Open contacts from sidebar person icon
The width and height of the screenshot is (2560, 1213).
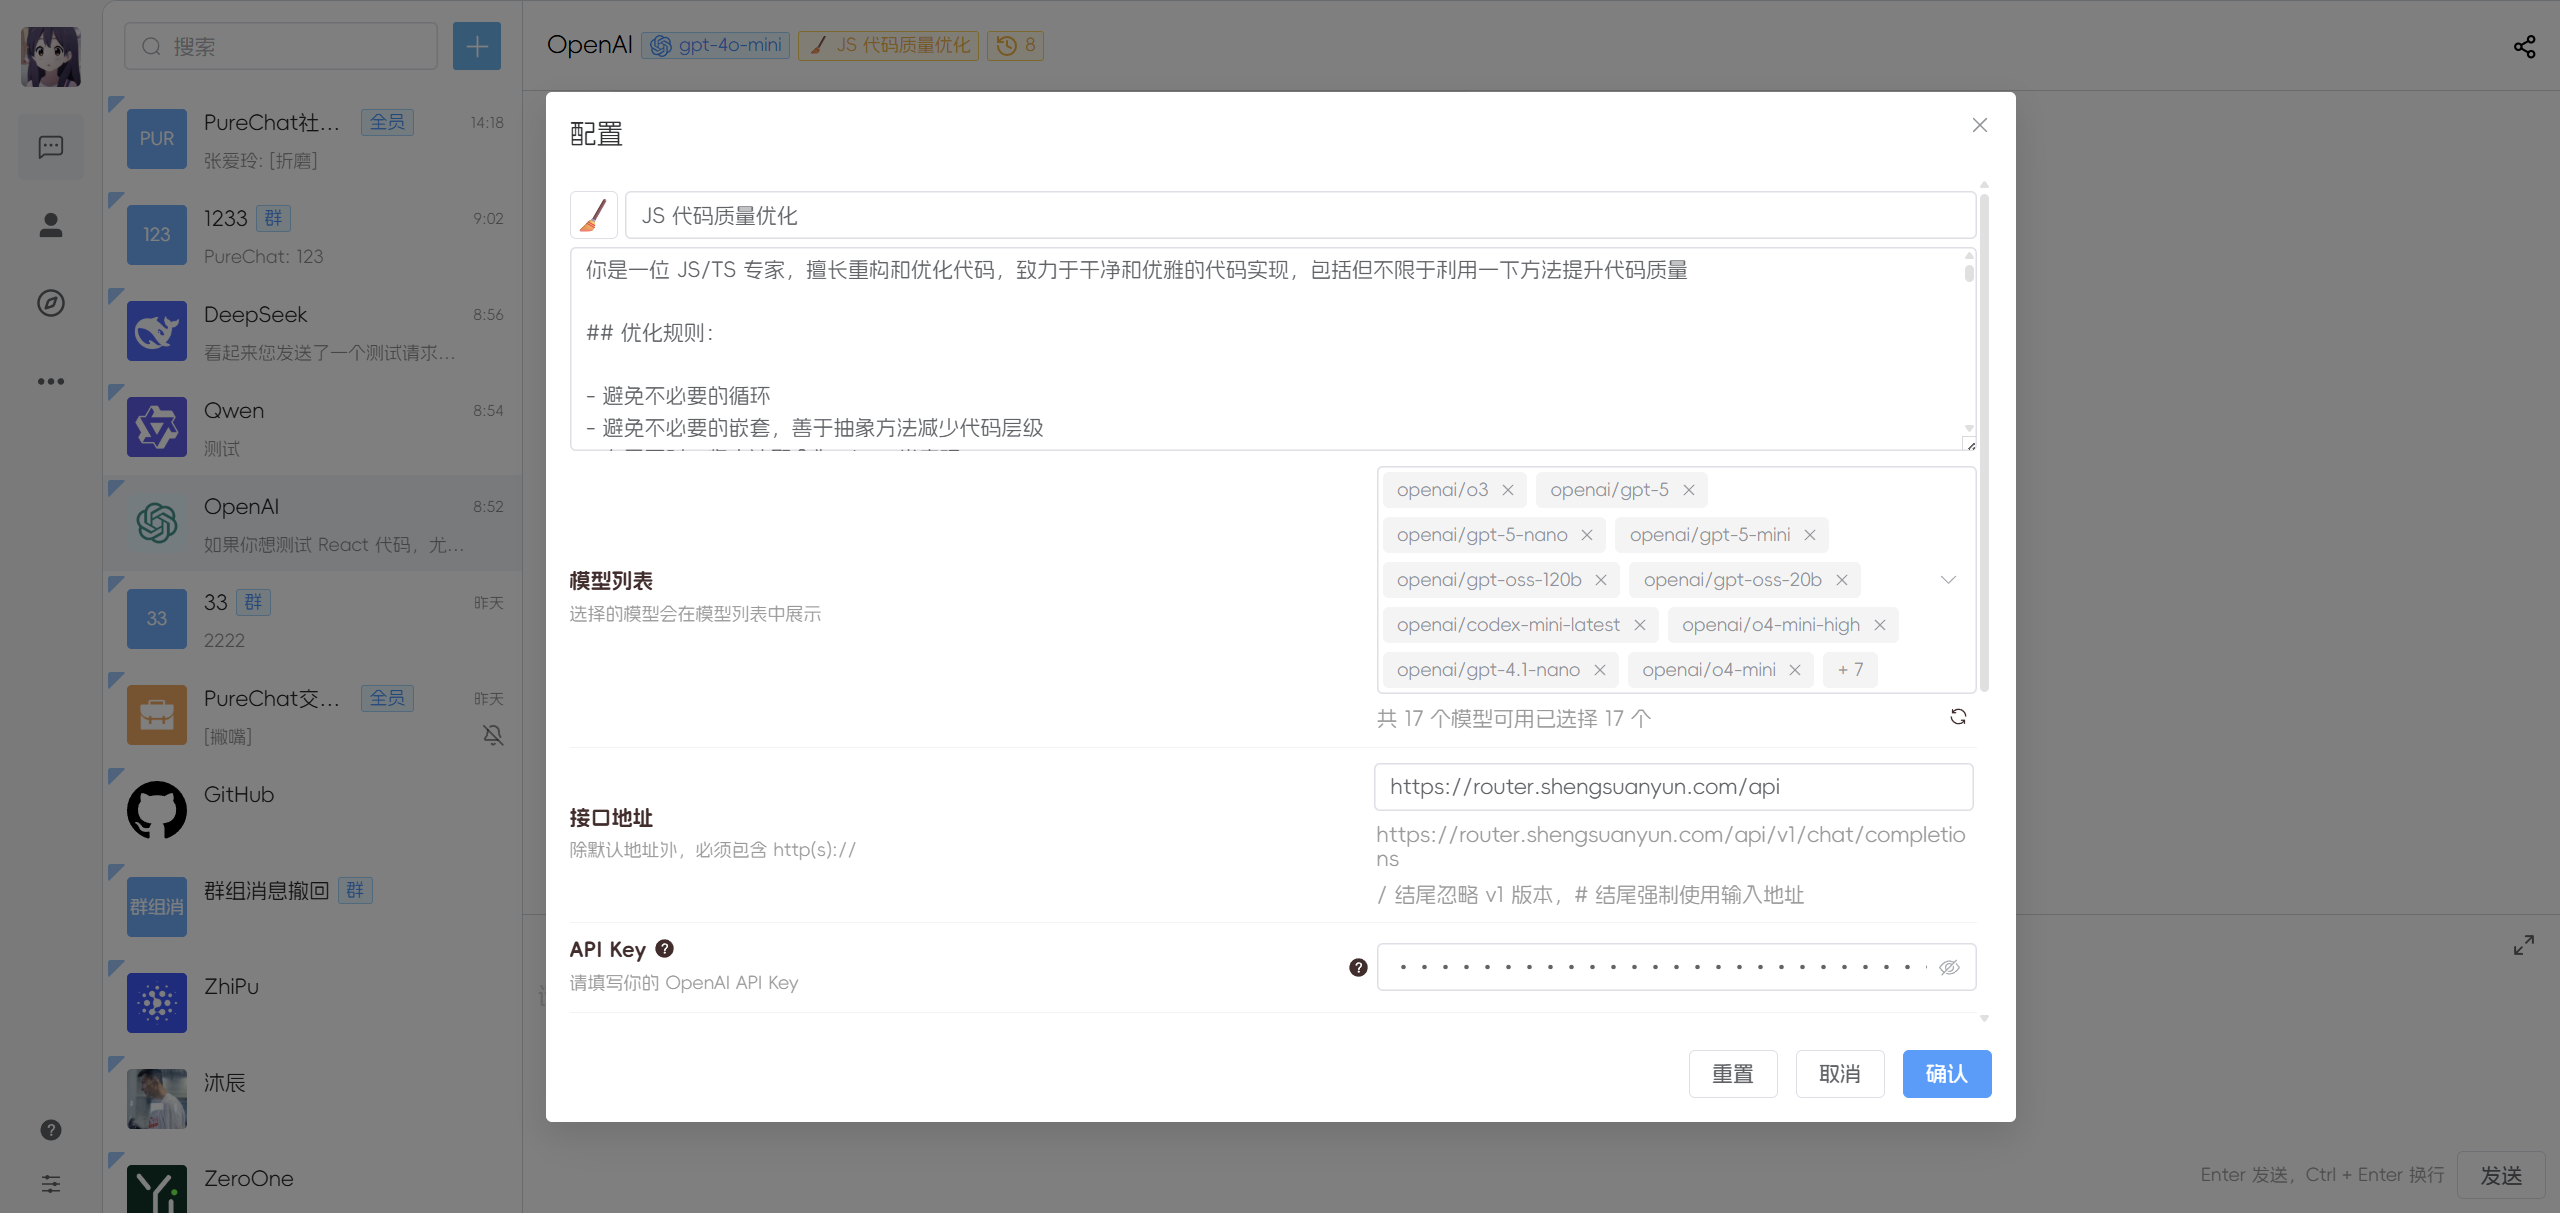tap(51, 225)
